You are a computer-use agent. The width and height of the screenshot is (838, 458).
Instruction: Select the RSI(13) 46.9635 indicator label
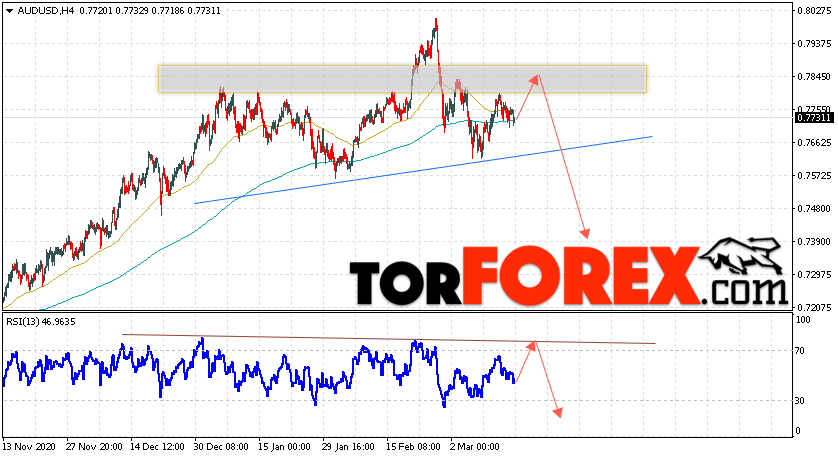41,322
